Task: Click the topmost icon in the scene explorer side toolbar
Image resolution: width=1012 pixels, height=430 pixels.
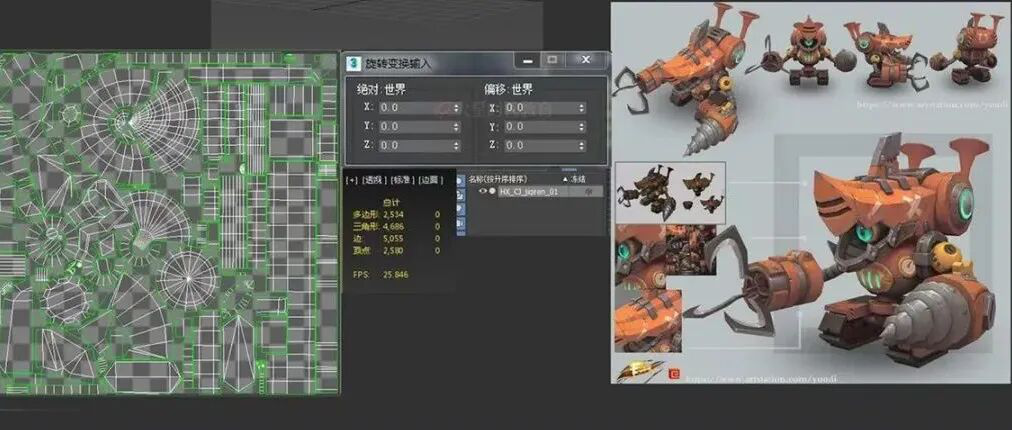Action: tap(460, 180)
